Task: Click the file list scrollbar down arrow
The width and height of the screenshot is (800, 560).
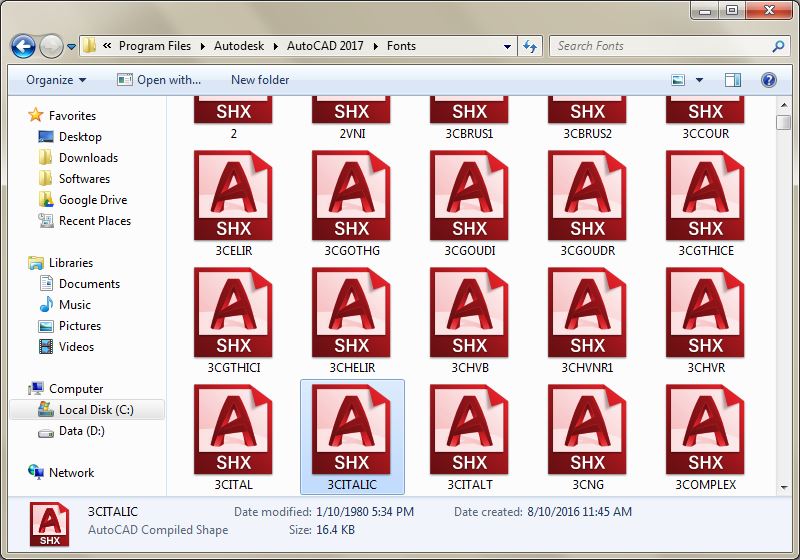Action: coord(784,488)
